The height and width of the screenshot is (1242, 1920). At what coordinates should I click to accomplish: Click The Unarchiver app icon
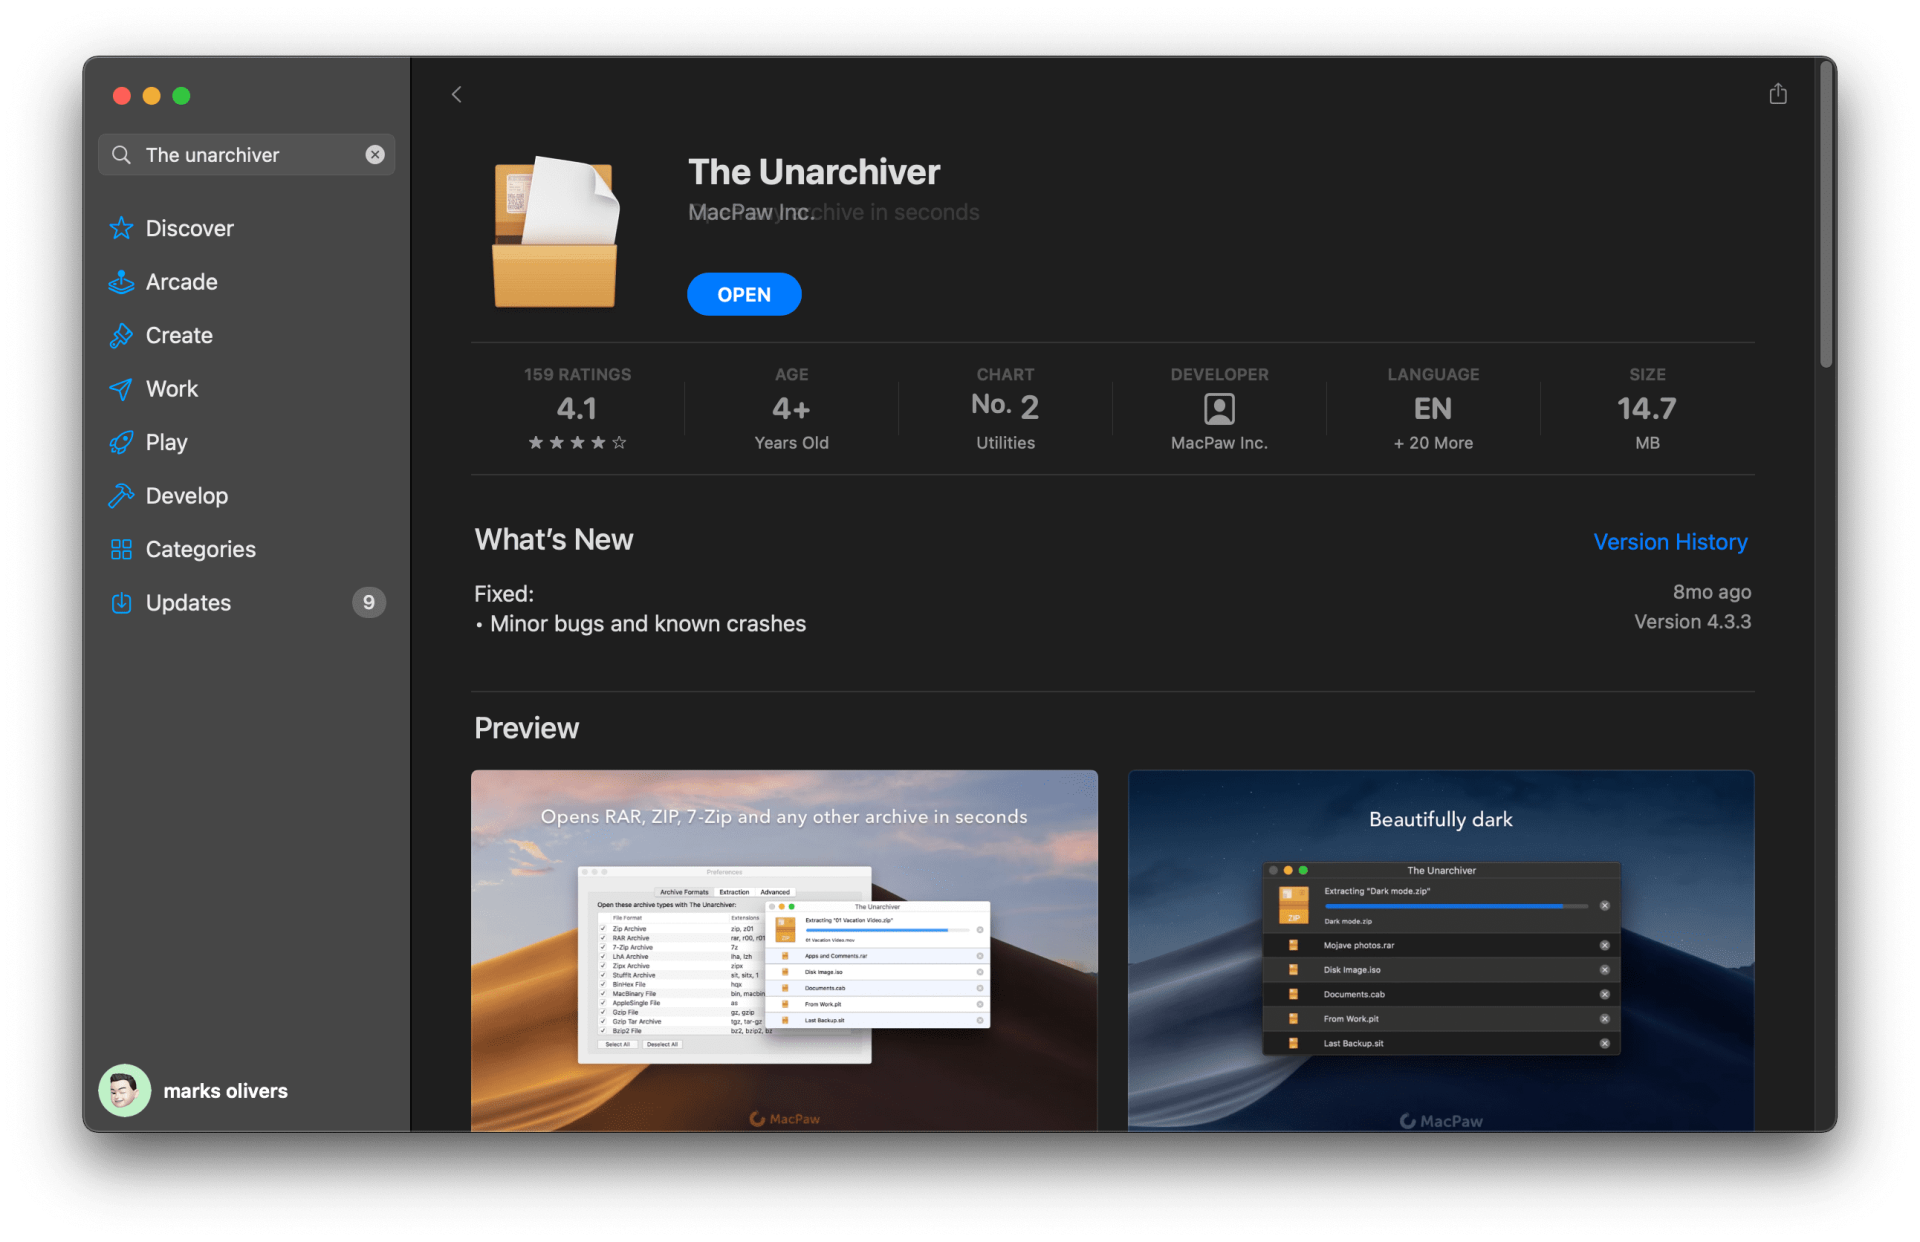[556, 231]
